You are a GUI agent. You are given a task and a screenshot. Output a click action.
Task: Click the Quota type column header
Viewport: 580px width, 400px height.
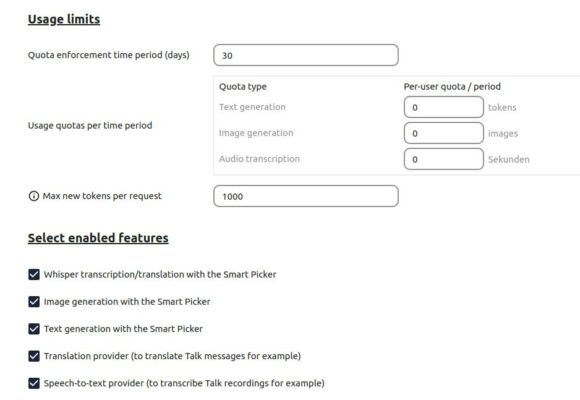pos(243,87)
